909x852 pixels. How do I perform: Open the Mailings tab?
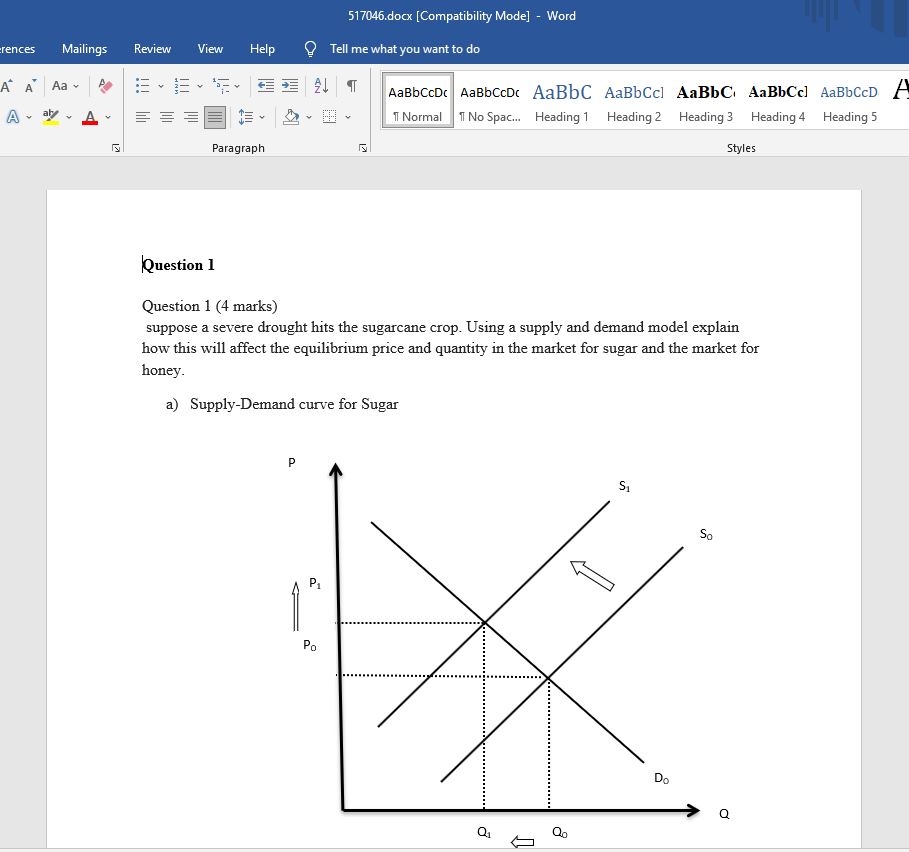pos(85,49)
